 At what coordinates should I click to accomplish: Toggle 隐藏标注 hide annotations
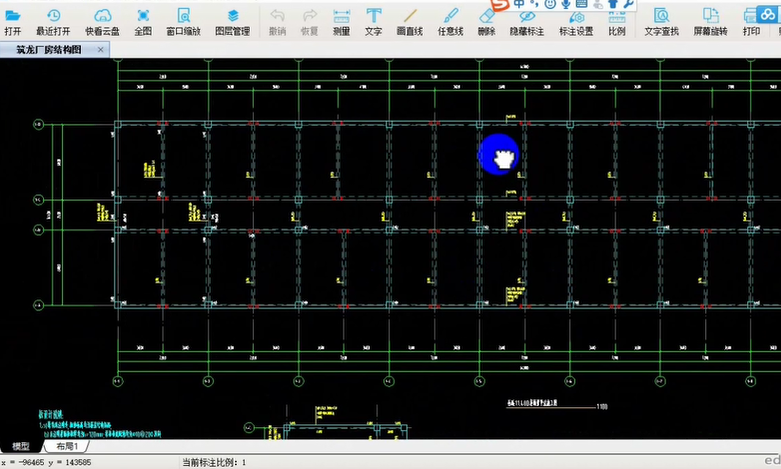pyautogui.click(x=527, y=20)
